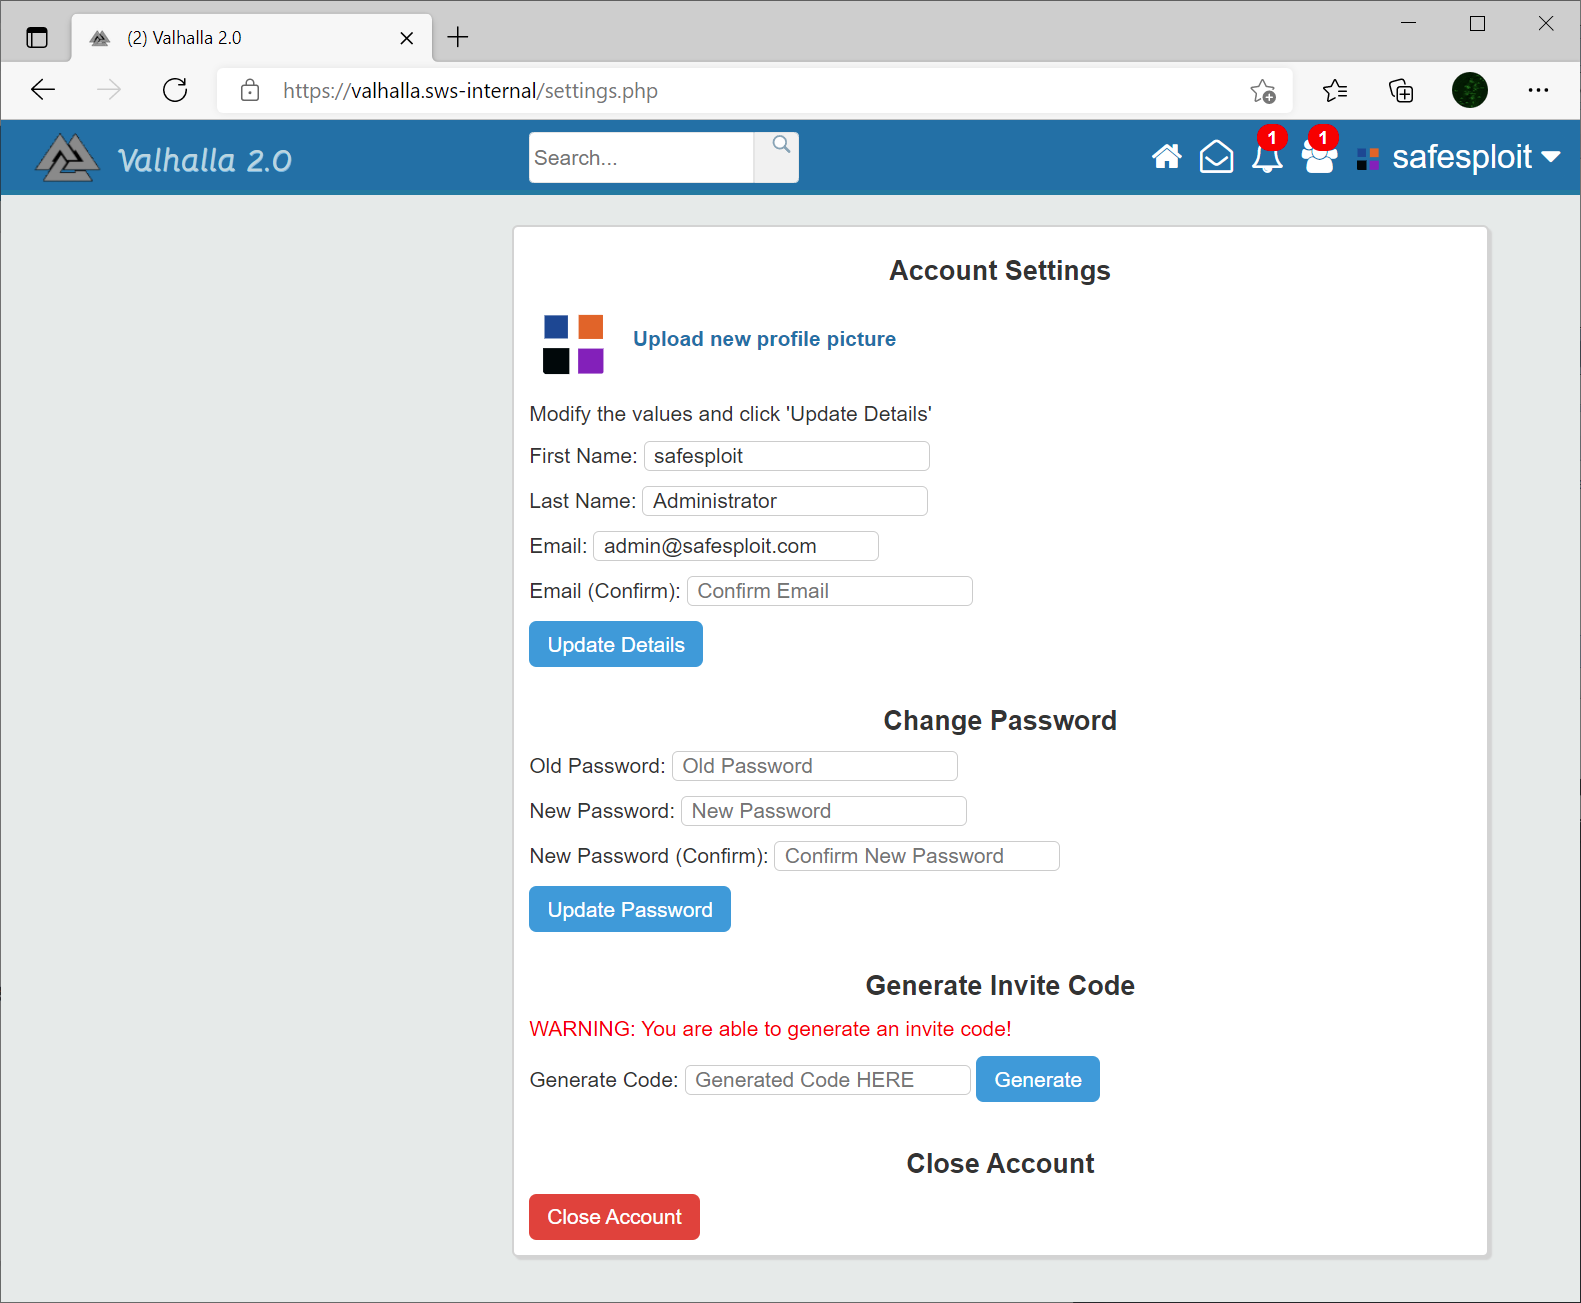Click Update Password button
This screenshot has width=1581, height=1303.
(630, 909)
